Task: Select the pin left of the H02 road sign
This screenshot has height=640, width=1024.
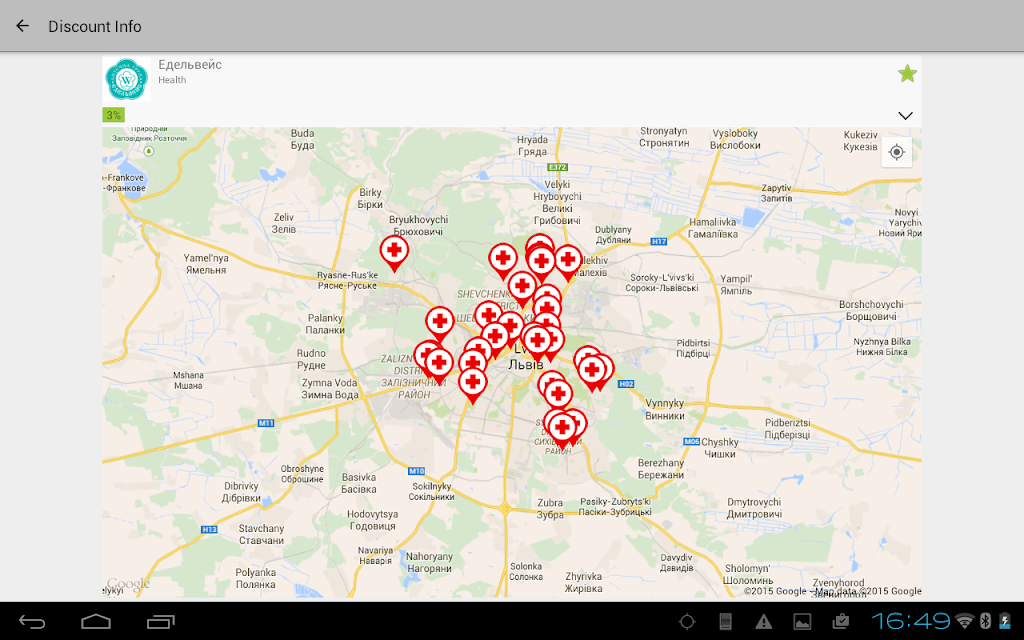Action: point(592,372)
